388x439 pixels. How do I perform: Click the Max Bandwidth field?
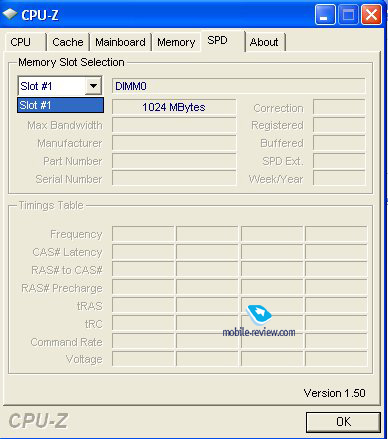[x=174, y=125]
